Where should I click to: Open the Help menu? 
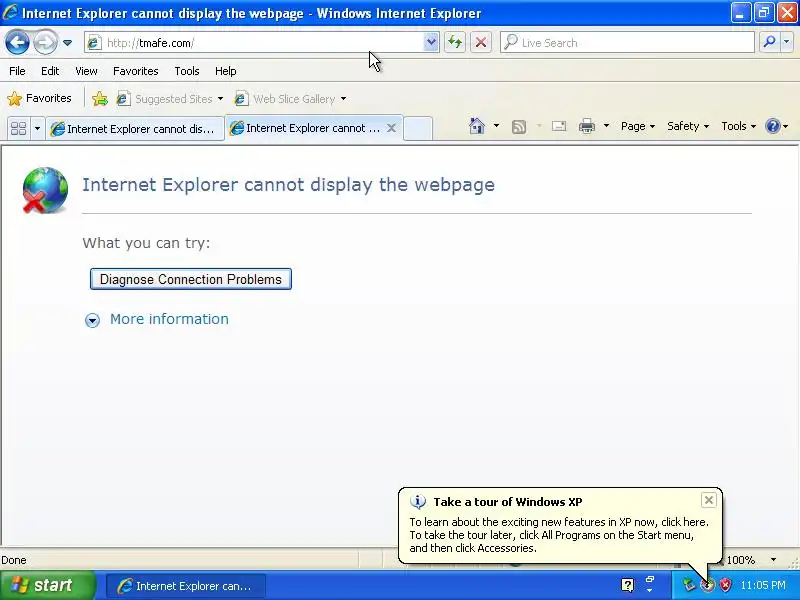pos(226,71)
